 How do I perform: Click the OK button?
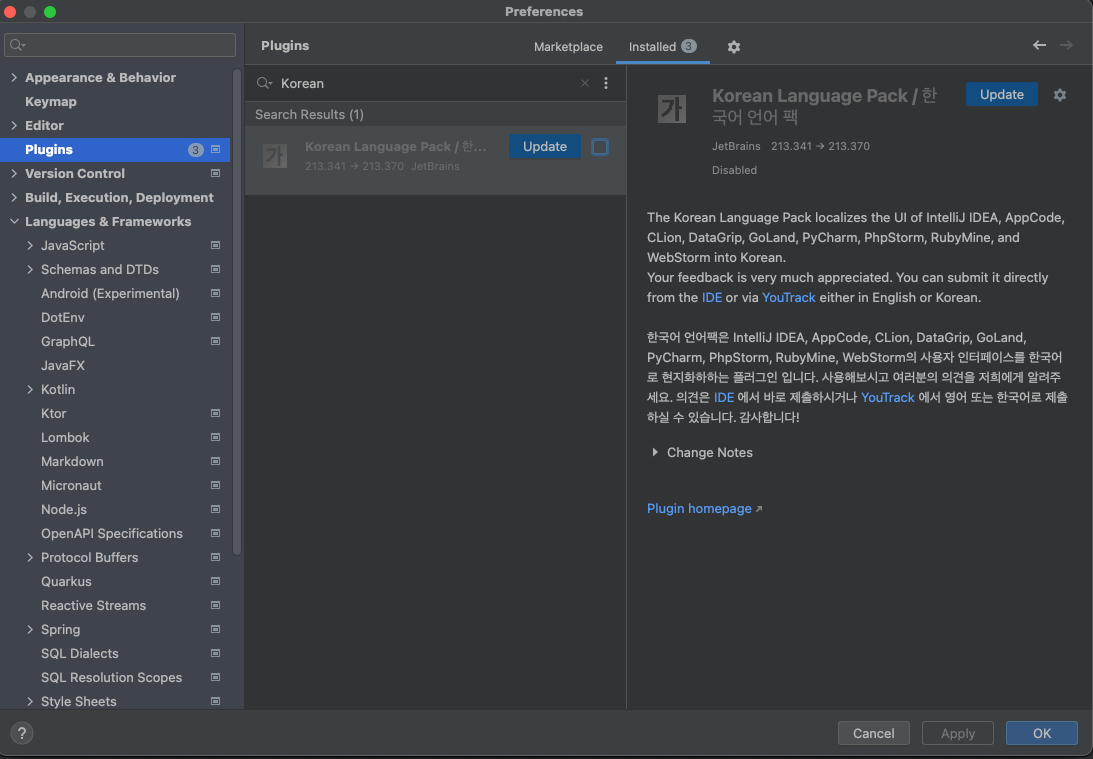click(1041, 733)
